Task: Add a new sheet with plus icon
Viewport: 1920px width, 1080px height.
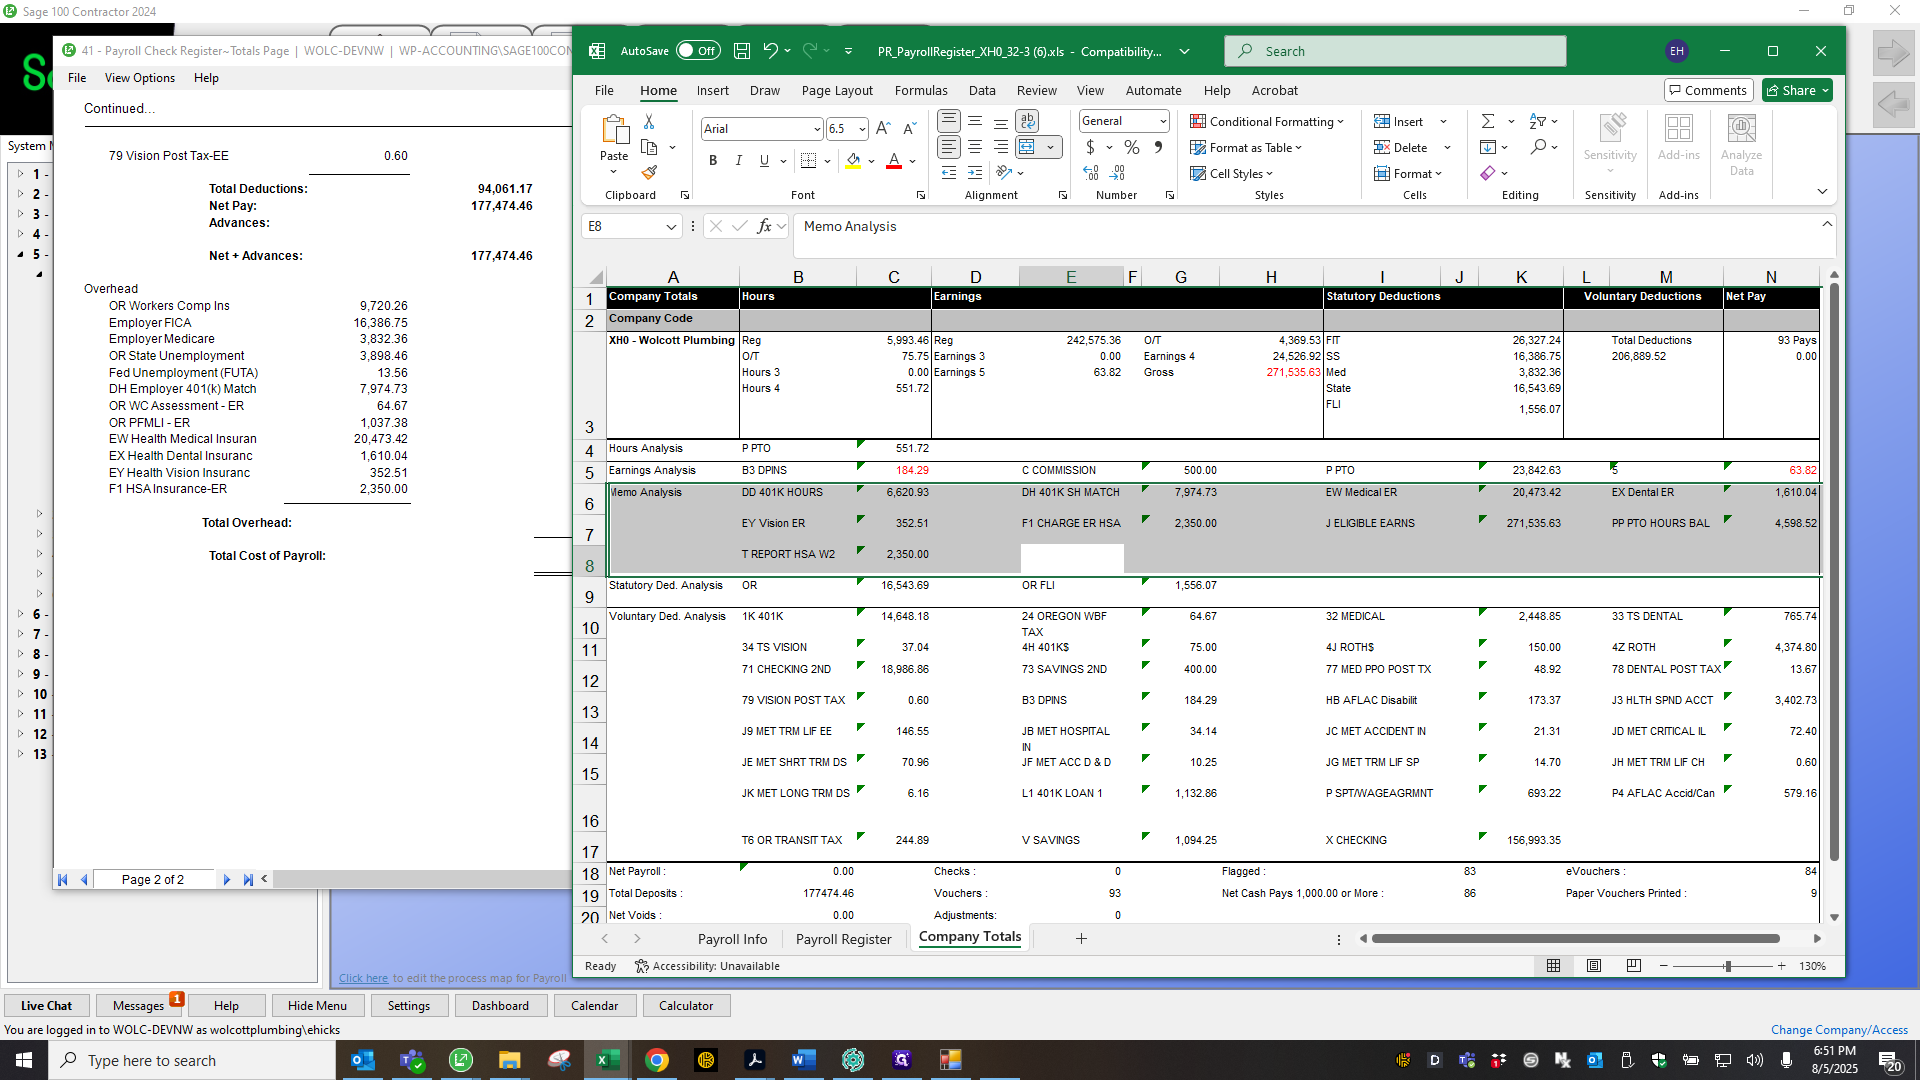Action: click(1081, 938)
